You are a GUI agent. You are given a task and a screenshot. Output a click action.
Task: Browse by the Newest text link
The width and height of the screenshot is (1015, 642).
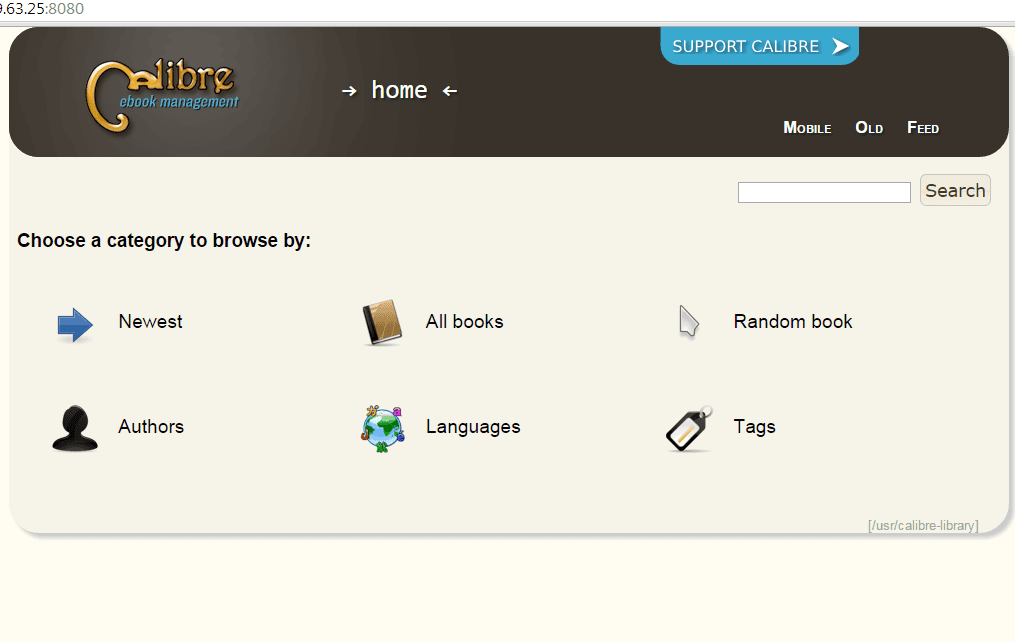click(x=150, y=322)
